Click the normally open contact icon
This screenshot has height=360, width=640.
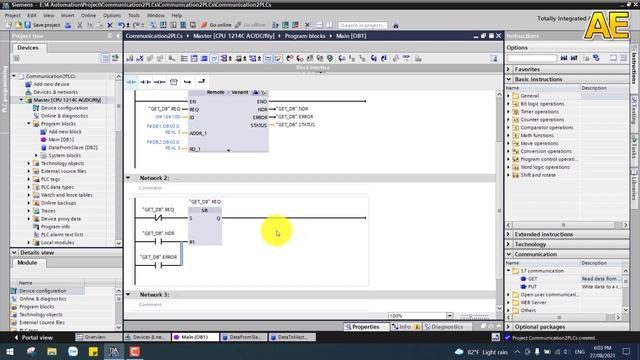[131, 82]
